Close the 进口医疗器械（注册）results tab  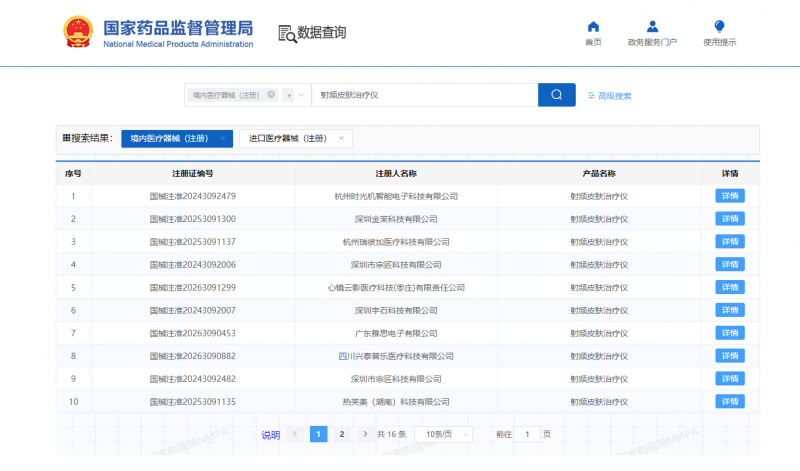pyautogui.click(x=341, y=138)
